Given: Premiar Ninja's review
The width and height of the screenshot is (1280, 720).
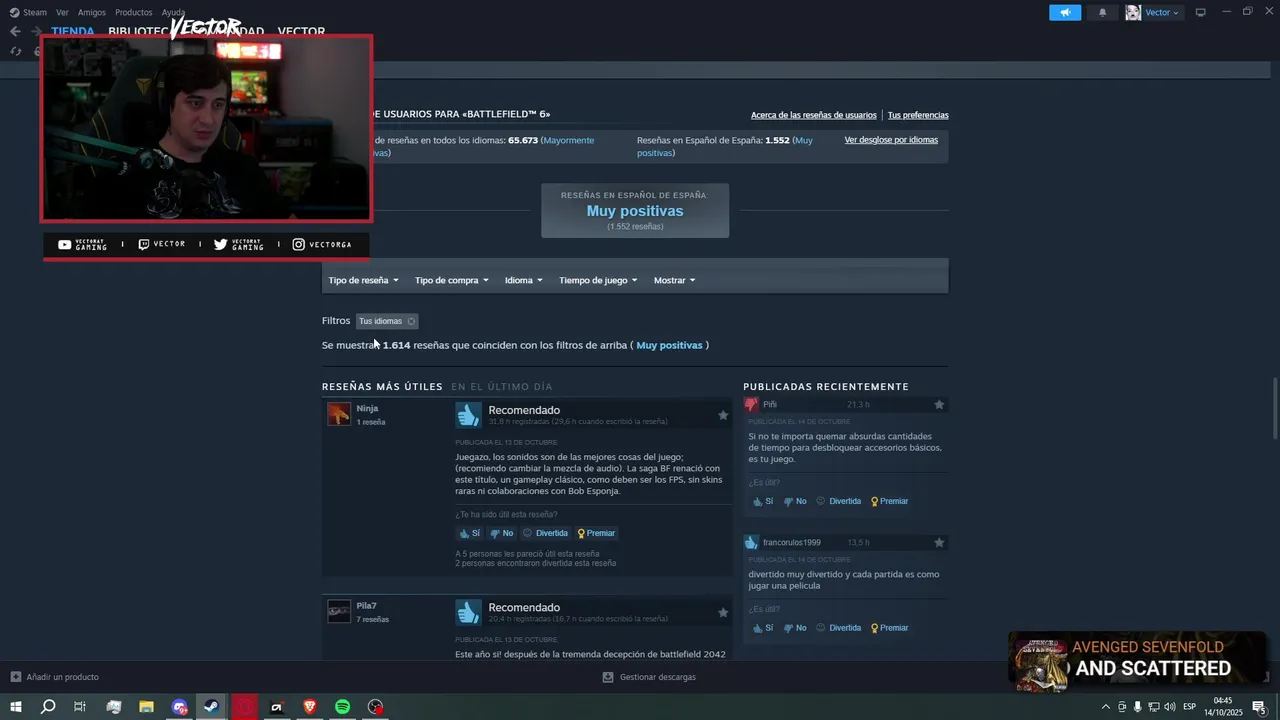Looking at the screenshot, I should coord(596,533).
